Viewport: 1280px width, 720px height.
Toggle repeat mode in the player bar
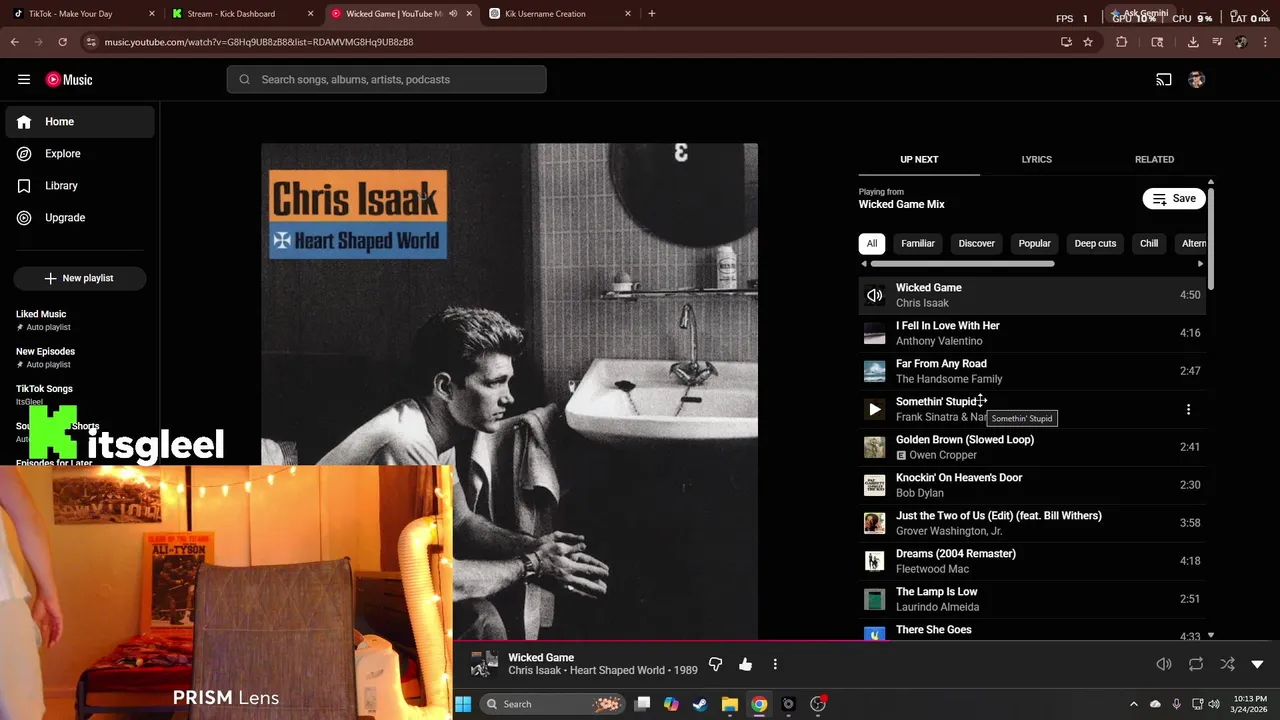pyautogui.click(x=1196, y=664)
